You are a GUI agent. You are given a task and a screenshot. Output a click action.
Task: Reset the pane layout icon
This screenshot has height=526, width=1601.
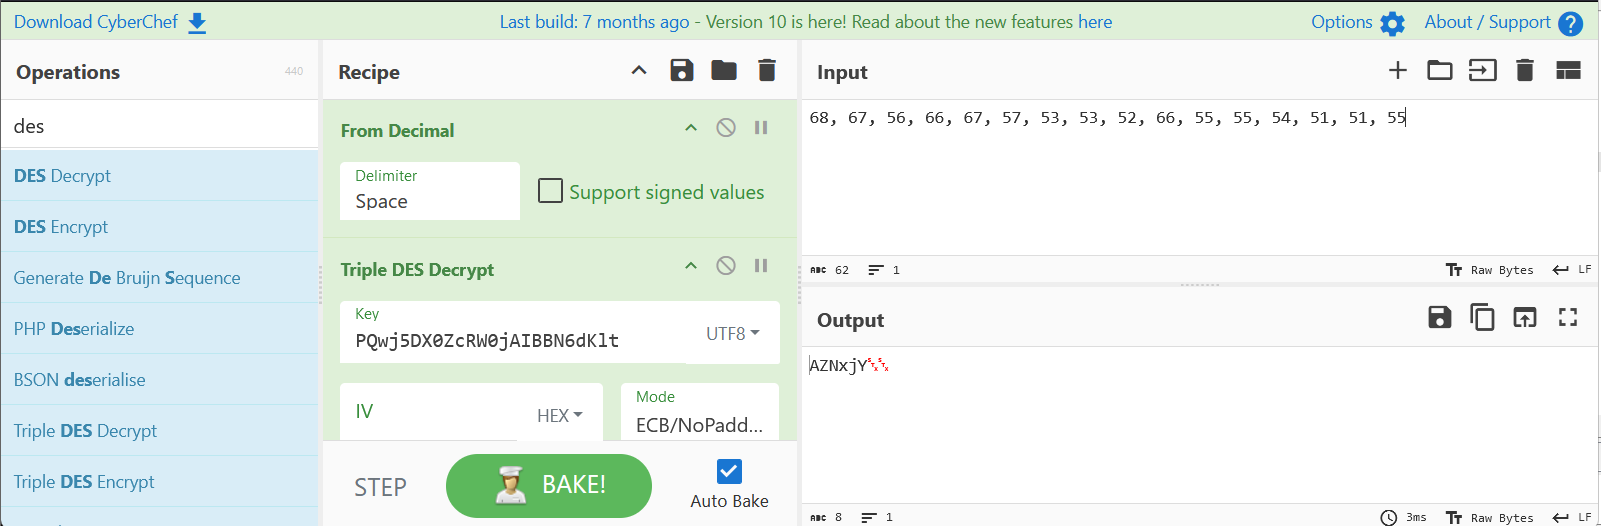click(x=1568, y=70)
